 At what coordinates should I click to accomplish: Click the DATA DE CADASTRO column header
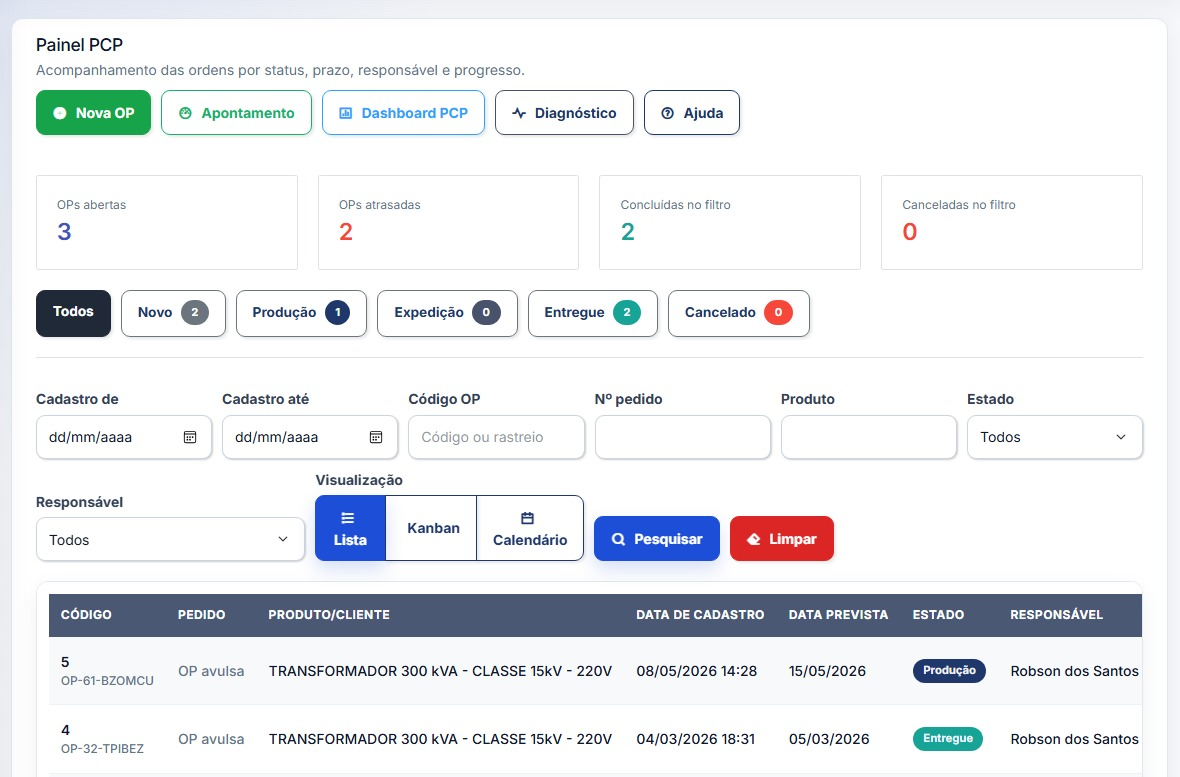tap(700, 614)
